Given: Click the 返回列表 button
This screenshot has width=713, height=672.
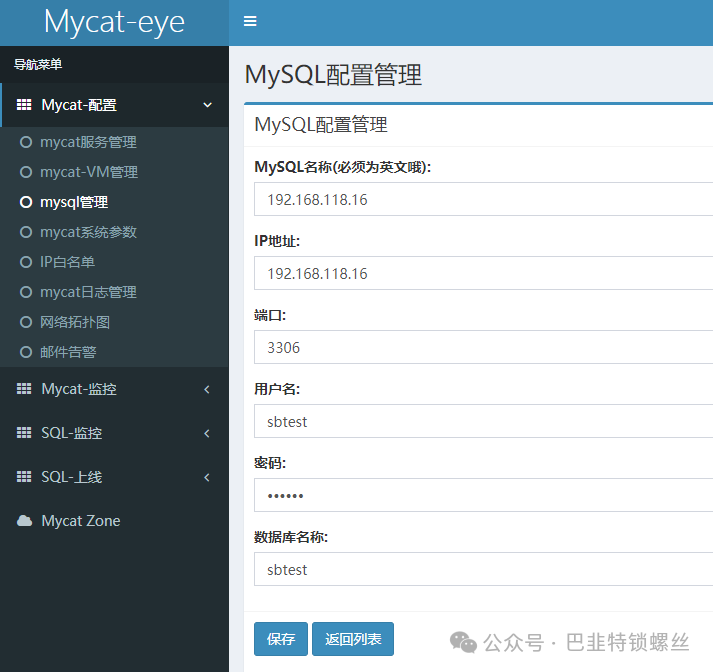Looking at the screenshot, I should tap(353, 639).
